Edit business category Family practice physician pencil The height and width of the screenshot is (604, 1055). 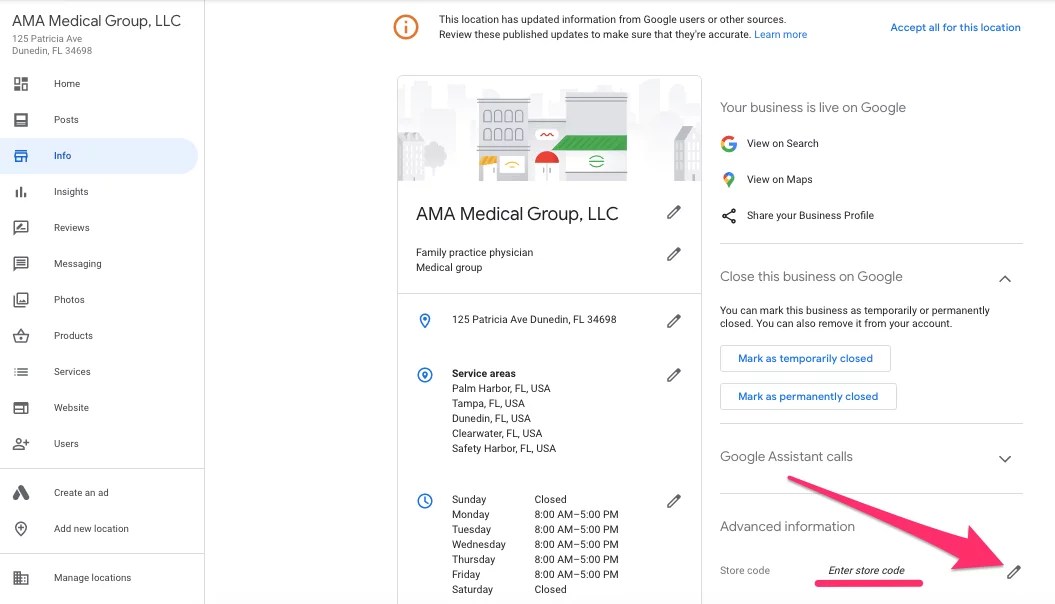click(x=674, y=254)
